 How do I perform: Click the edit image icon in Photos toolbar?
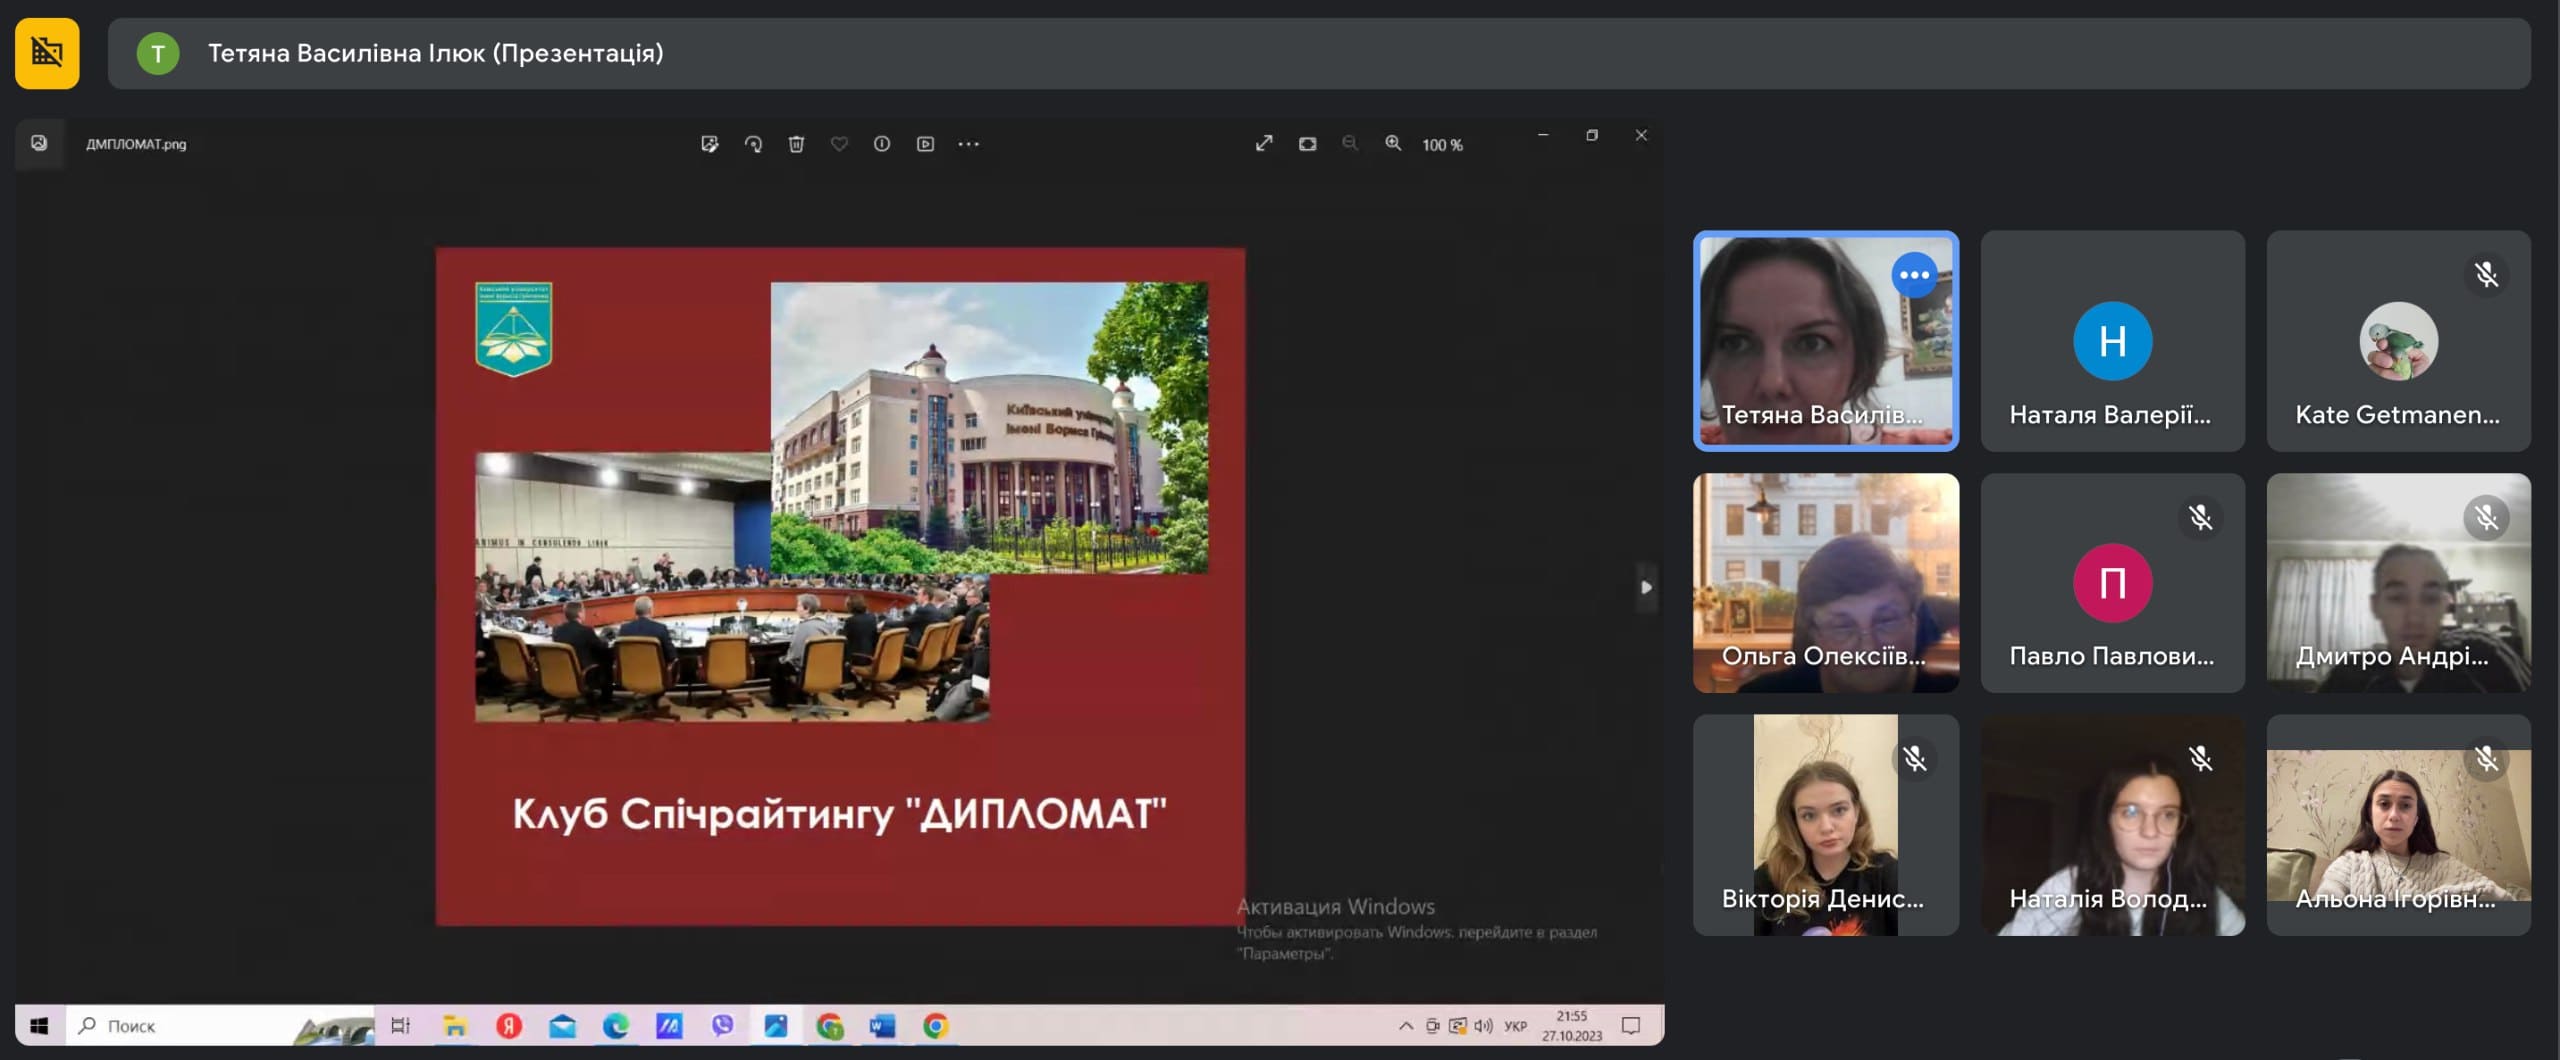[x=709, y=144]
